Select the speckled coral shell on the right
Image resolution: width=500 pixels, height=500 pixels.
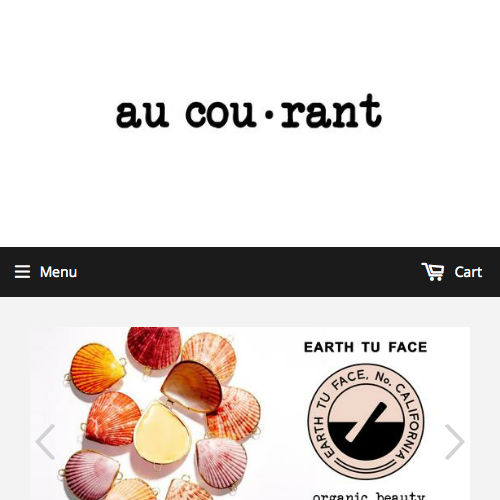click(x=236, y=411)
